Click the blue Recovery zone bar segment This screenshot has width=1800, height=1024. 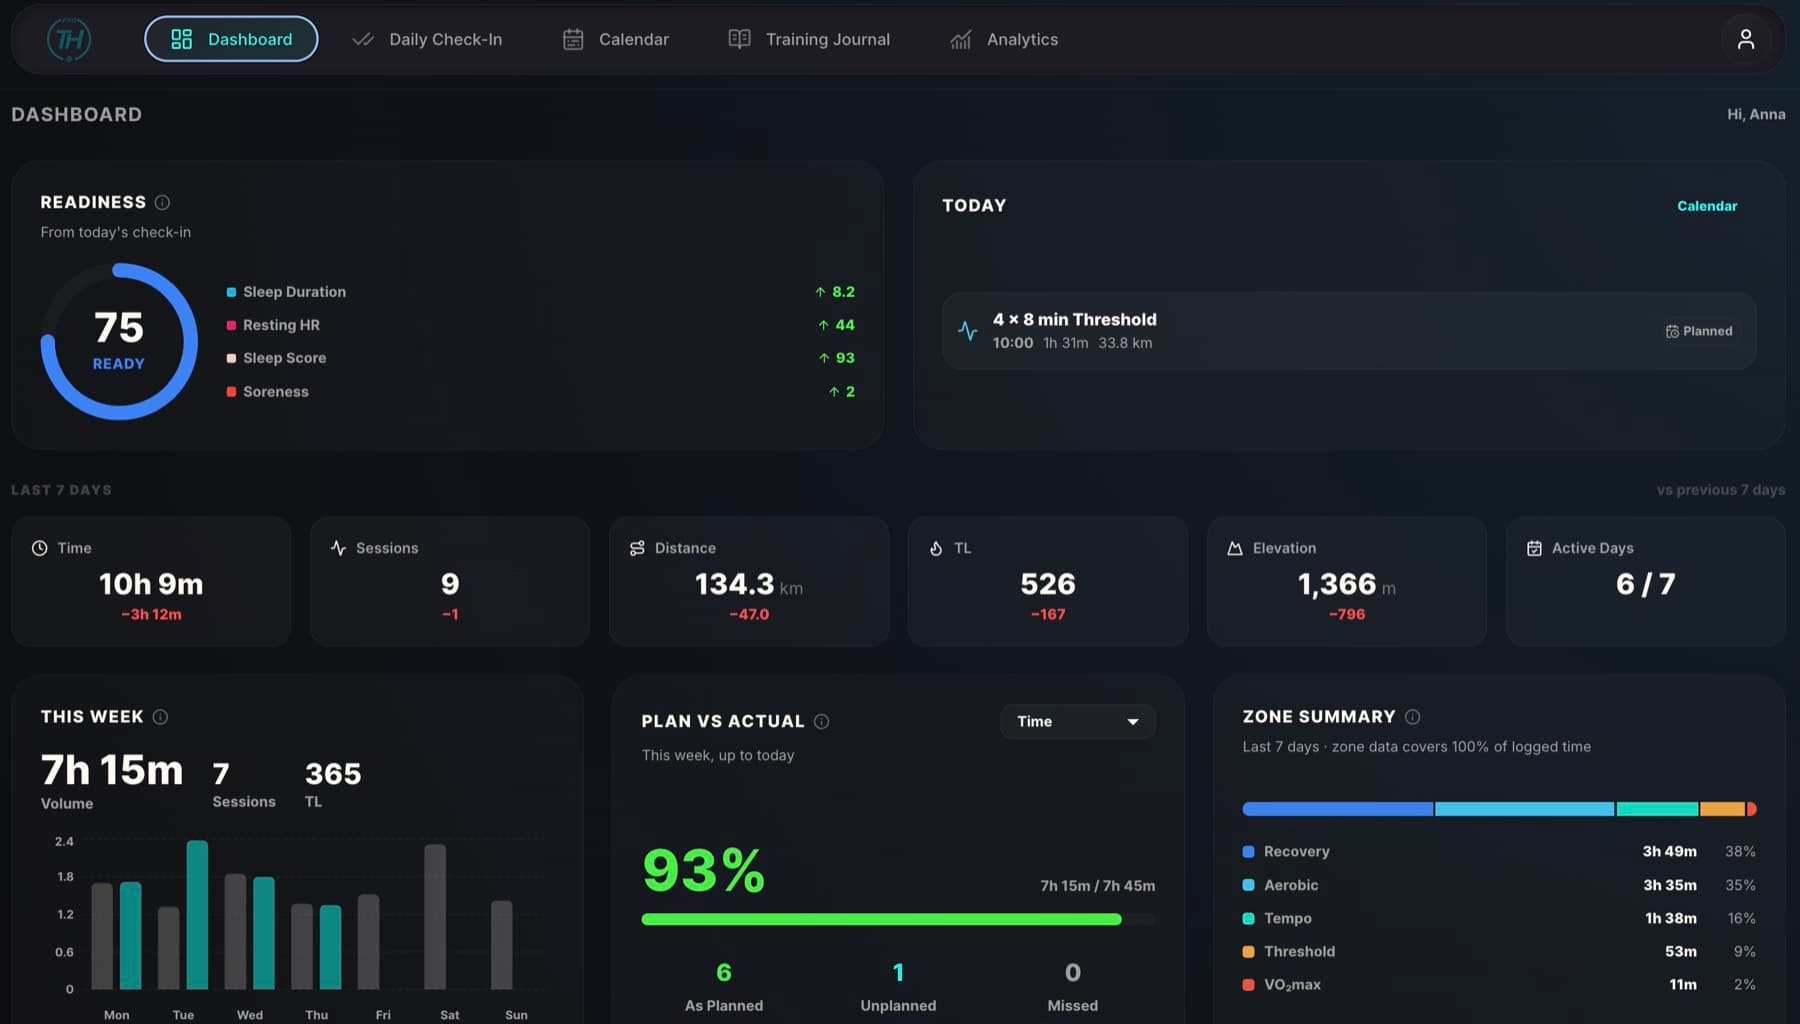click(x=1337, y=809)
